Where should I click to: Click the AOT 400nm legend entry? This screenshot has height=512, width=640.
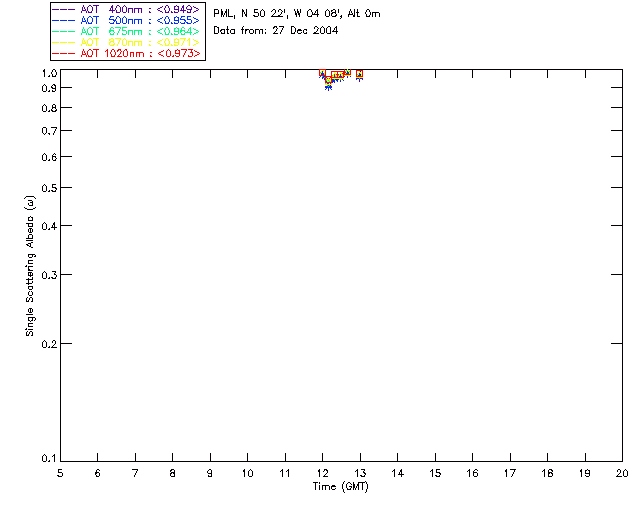click(x=126, y=9)
